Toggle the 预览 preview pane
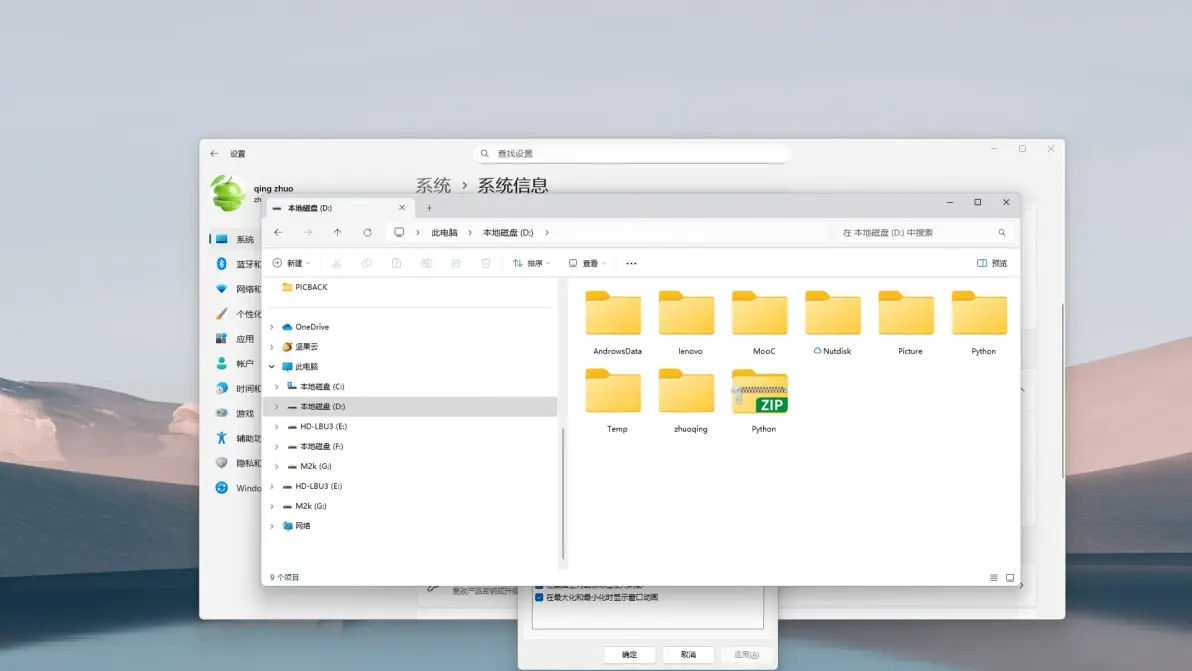The image size is (1192, 671). 991,264
